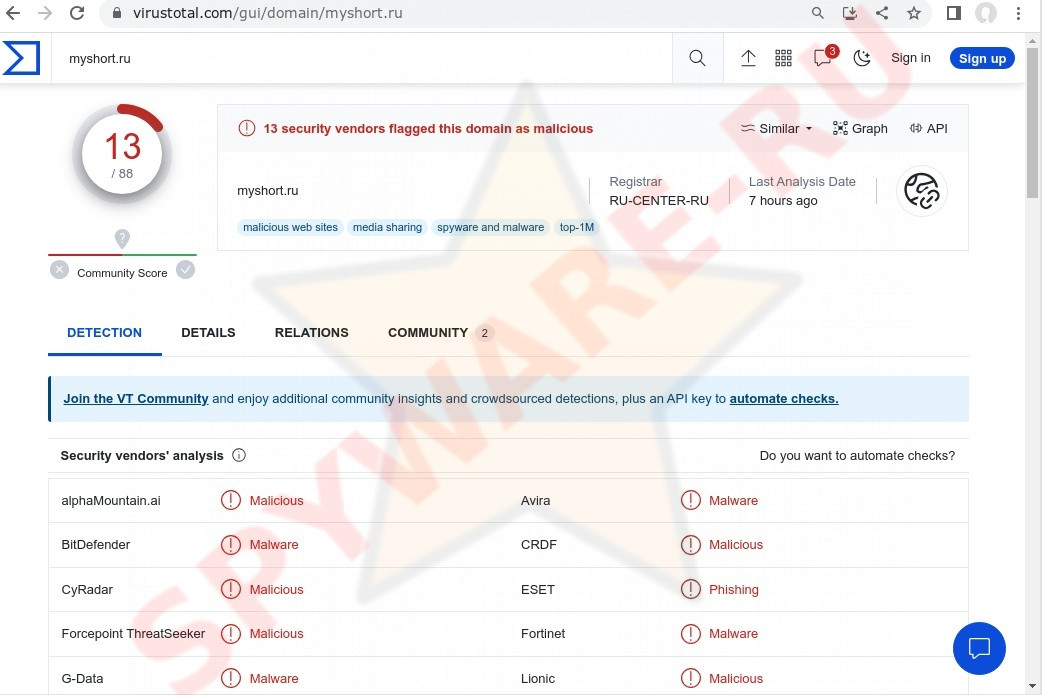
Task: Click the media sharing tag
Action: point(387,227)
